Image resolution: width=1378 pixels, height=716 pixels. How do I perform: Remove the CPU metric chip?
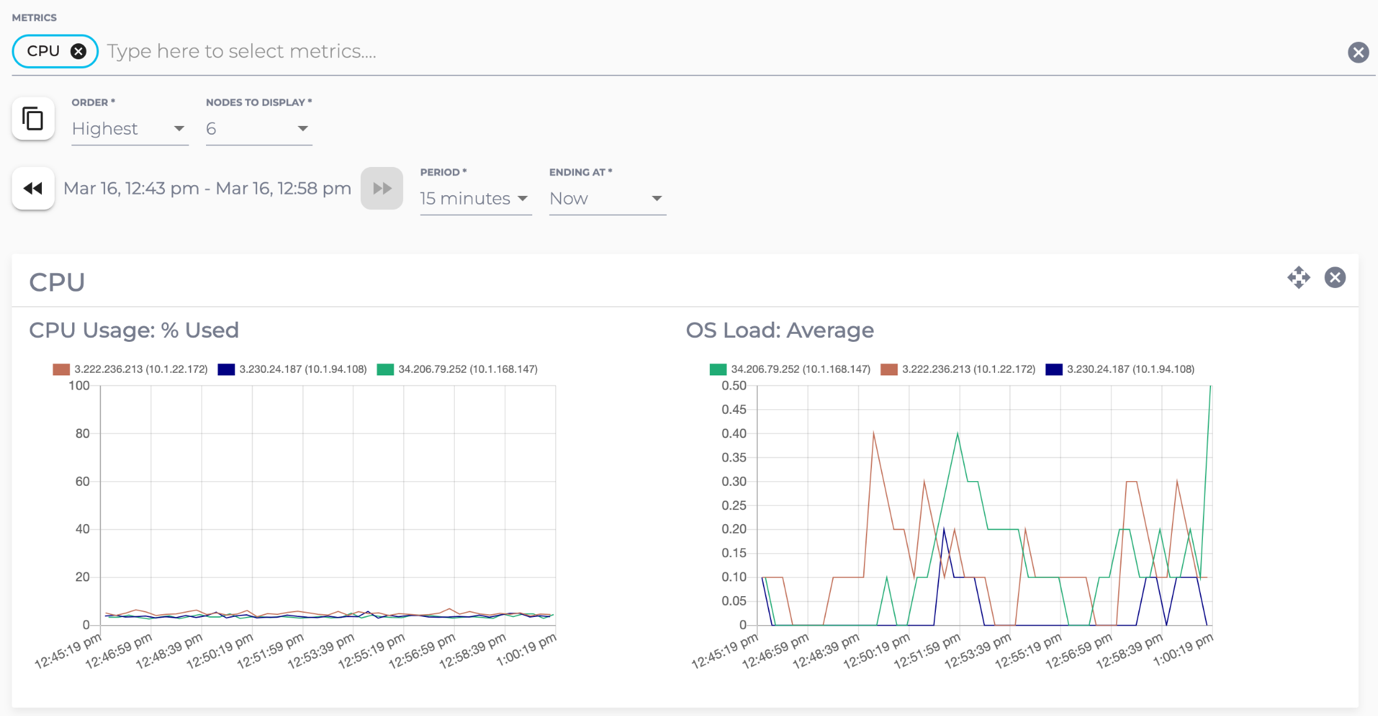click(x=78, y=51)
